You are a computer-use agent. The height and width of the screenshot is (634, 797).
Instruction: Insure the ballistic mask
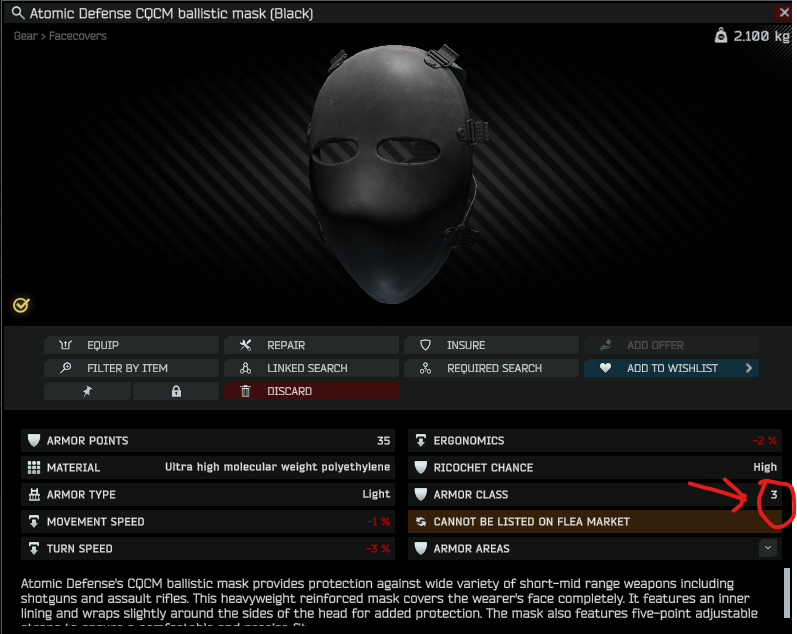(x=491, y=345)
